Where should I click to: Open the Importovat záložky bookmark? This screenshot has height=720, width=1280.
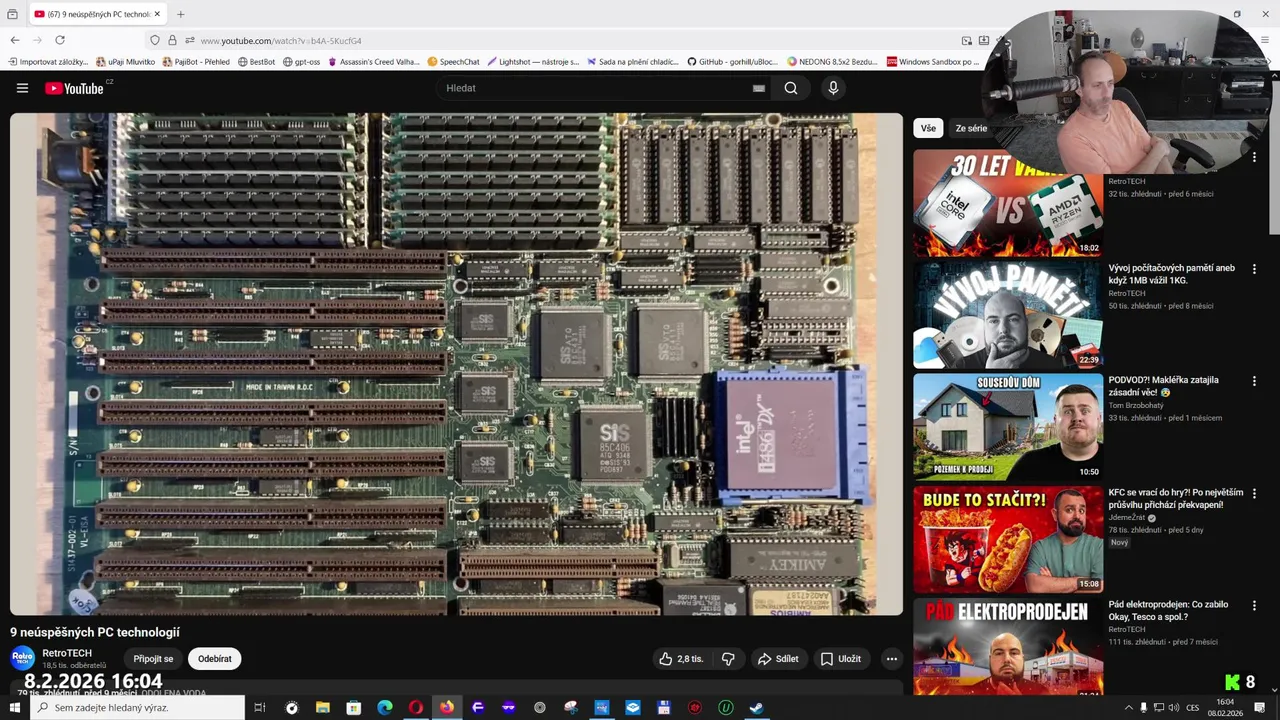click(x=49, y=62)
